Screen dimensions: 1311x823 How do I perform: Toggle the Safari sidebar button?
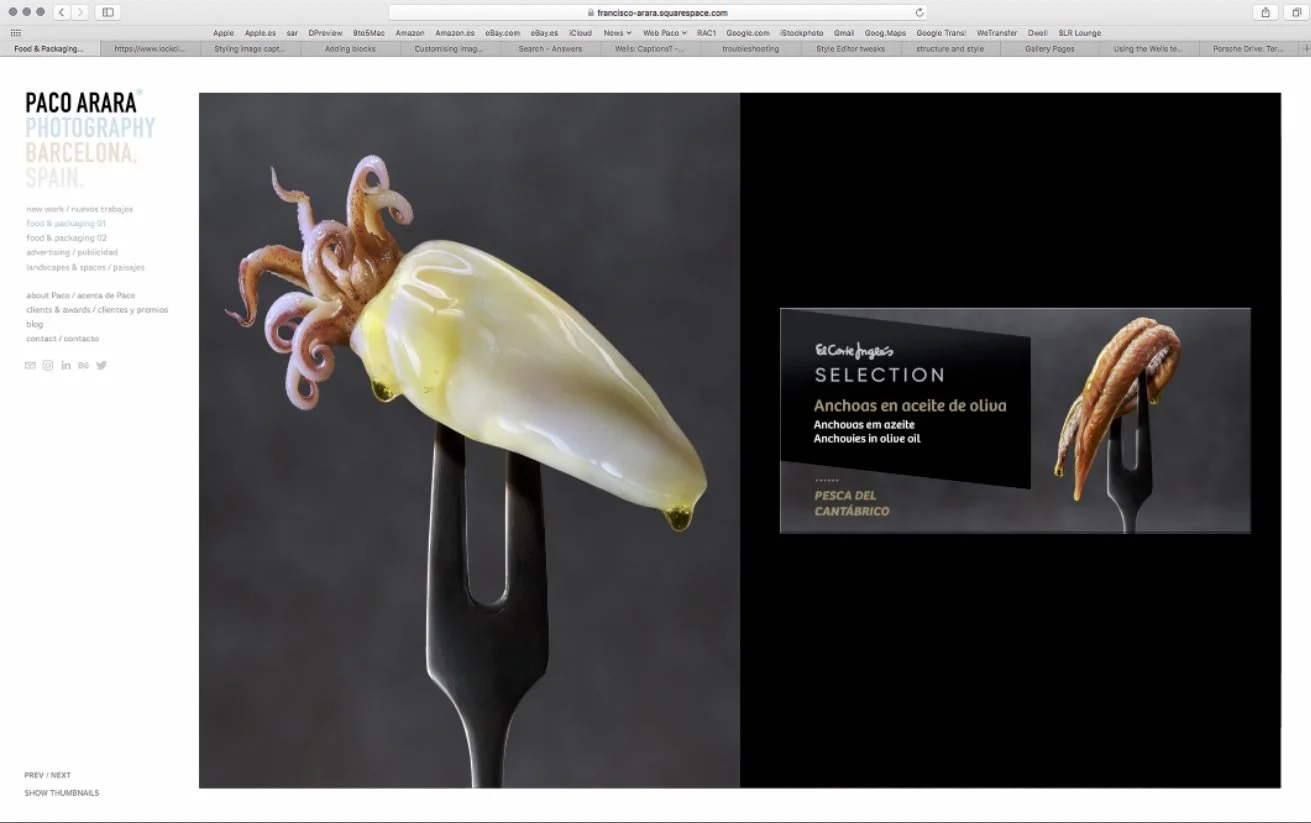pos(108,12)
